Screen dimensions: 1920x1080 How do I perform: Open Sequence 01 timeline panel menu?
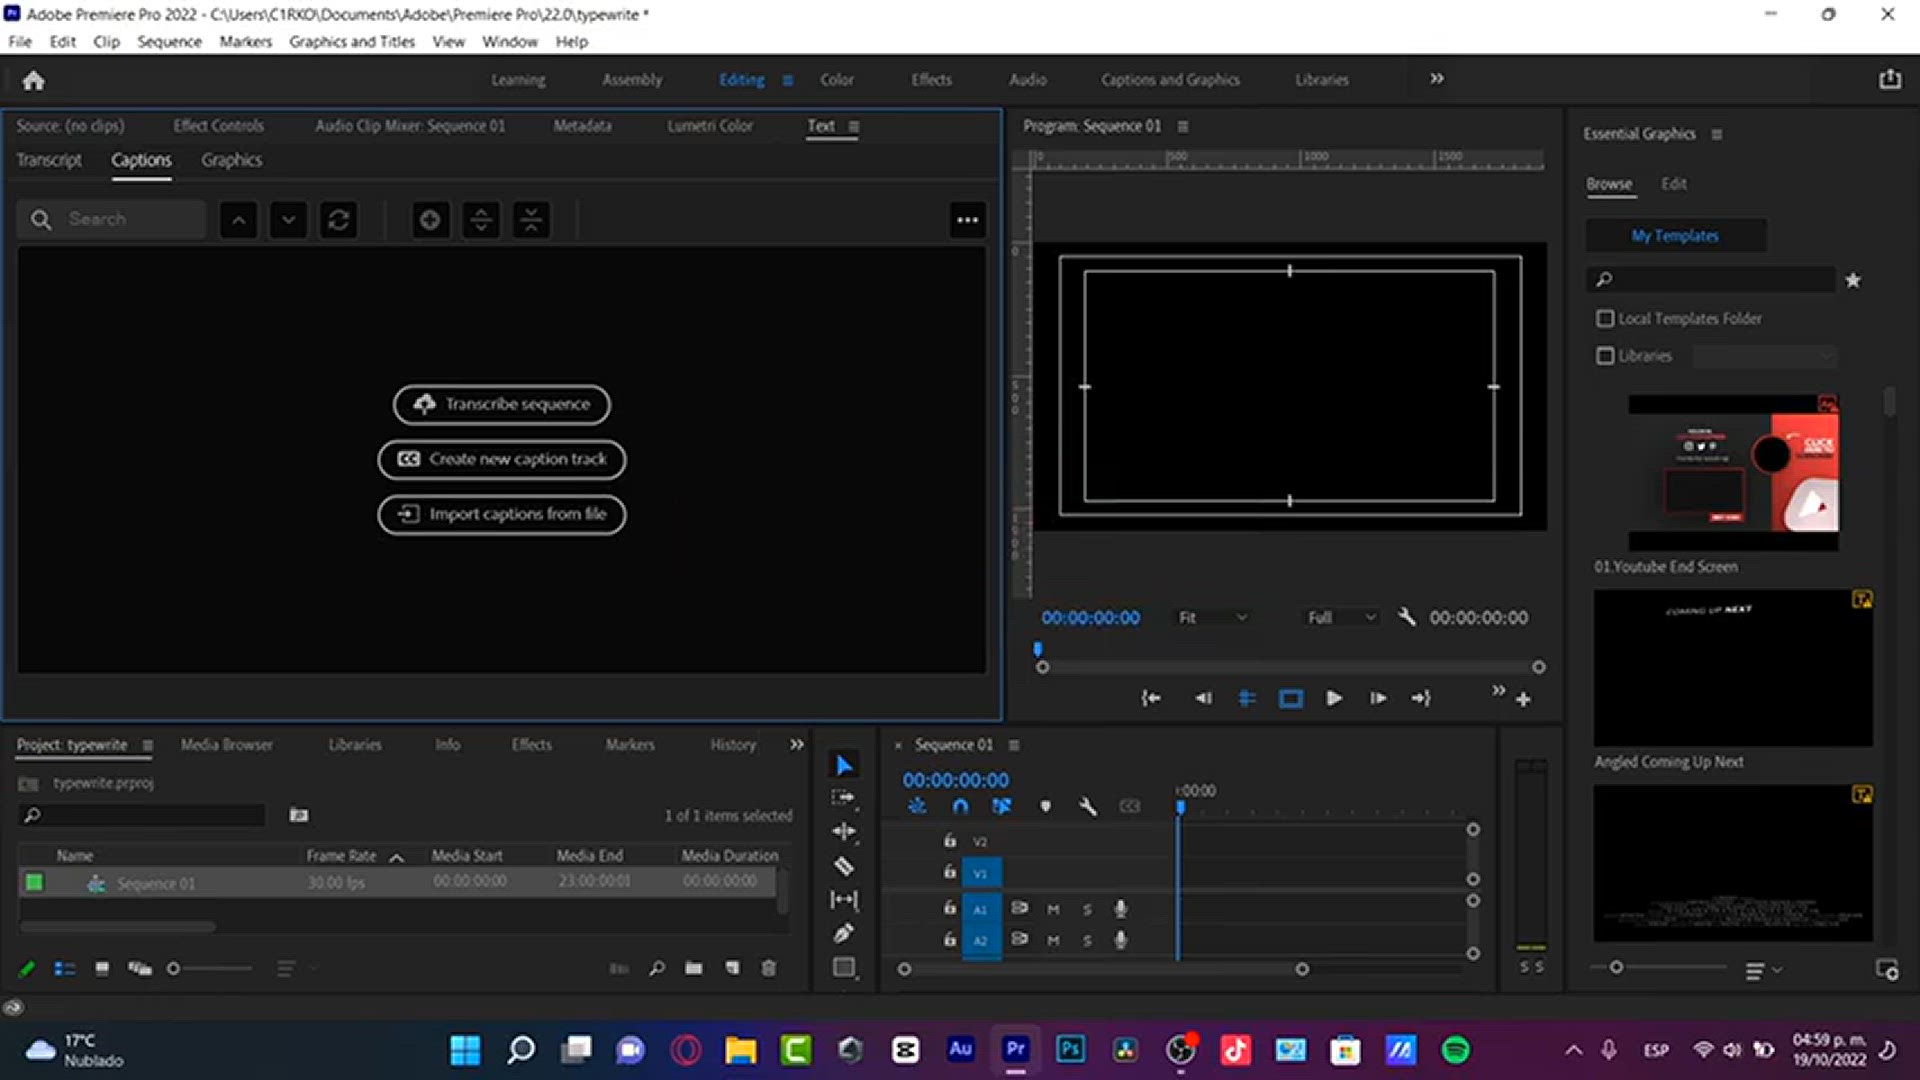[x=1014, y=745]
